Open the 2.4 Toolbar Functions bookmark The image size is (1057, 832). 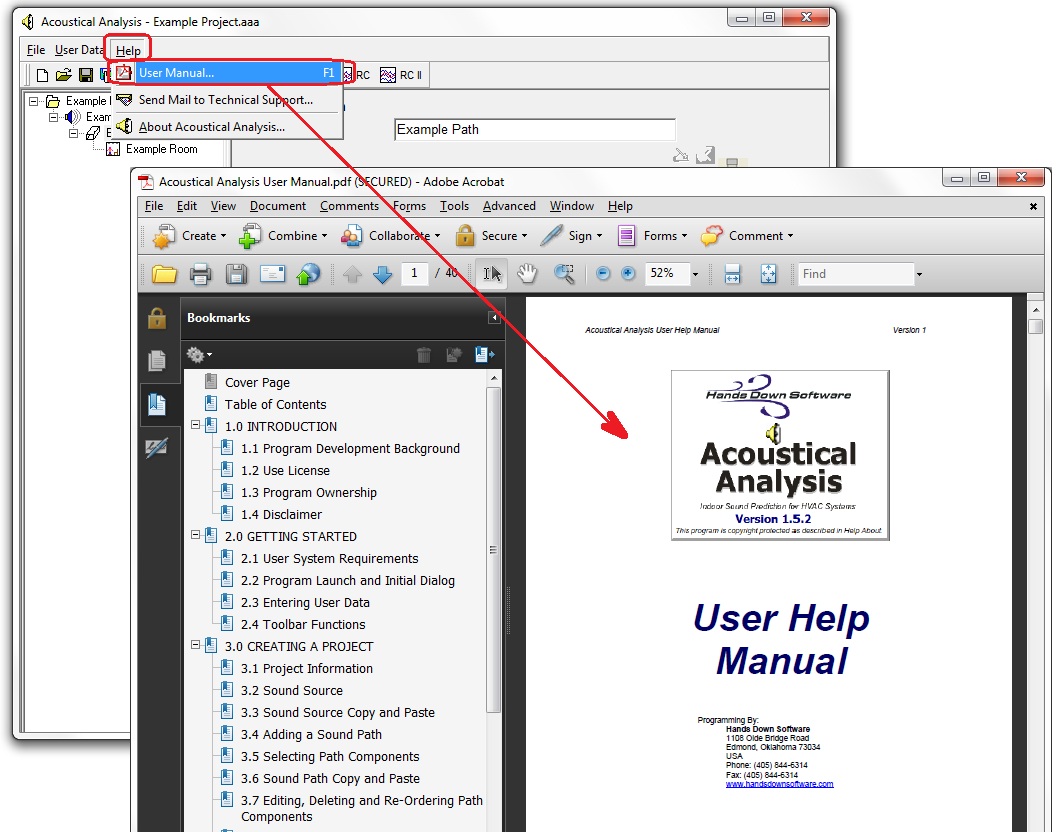[x=303, y=624]
